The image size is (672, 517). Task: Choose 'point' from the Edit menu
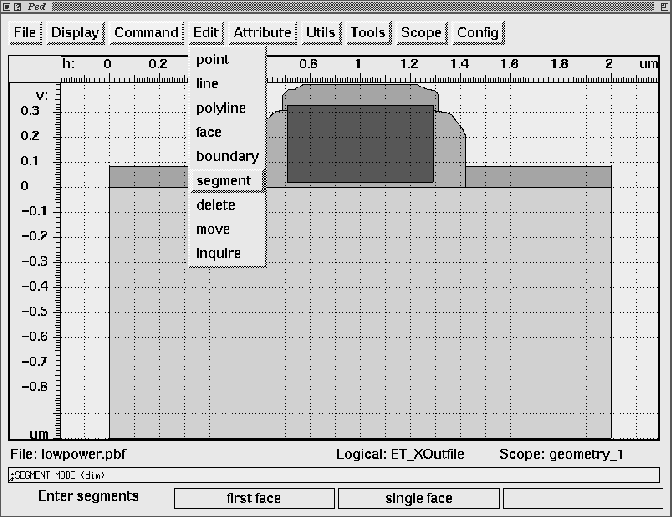pyautogui.click(x=227, y=60)
